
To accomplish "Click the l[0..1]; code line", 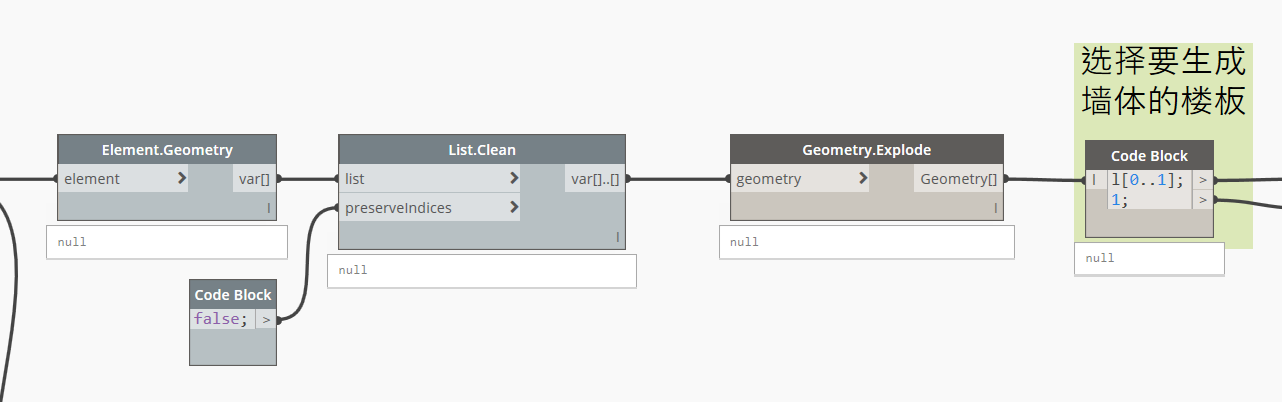I will (x=1147, y=181).
